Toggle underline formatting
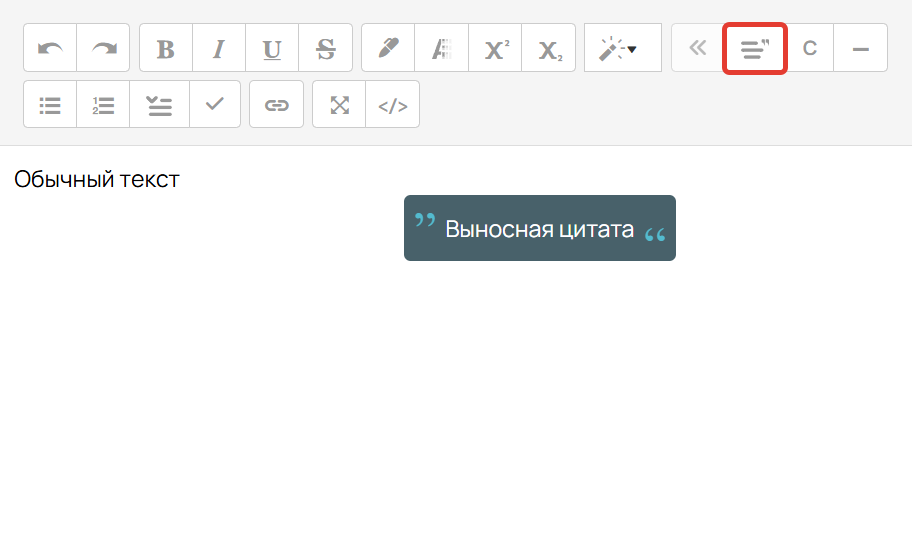The image size is (912, 558). [272, 48]
